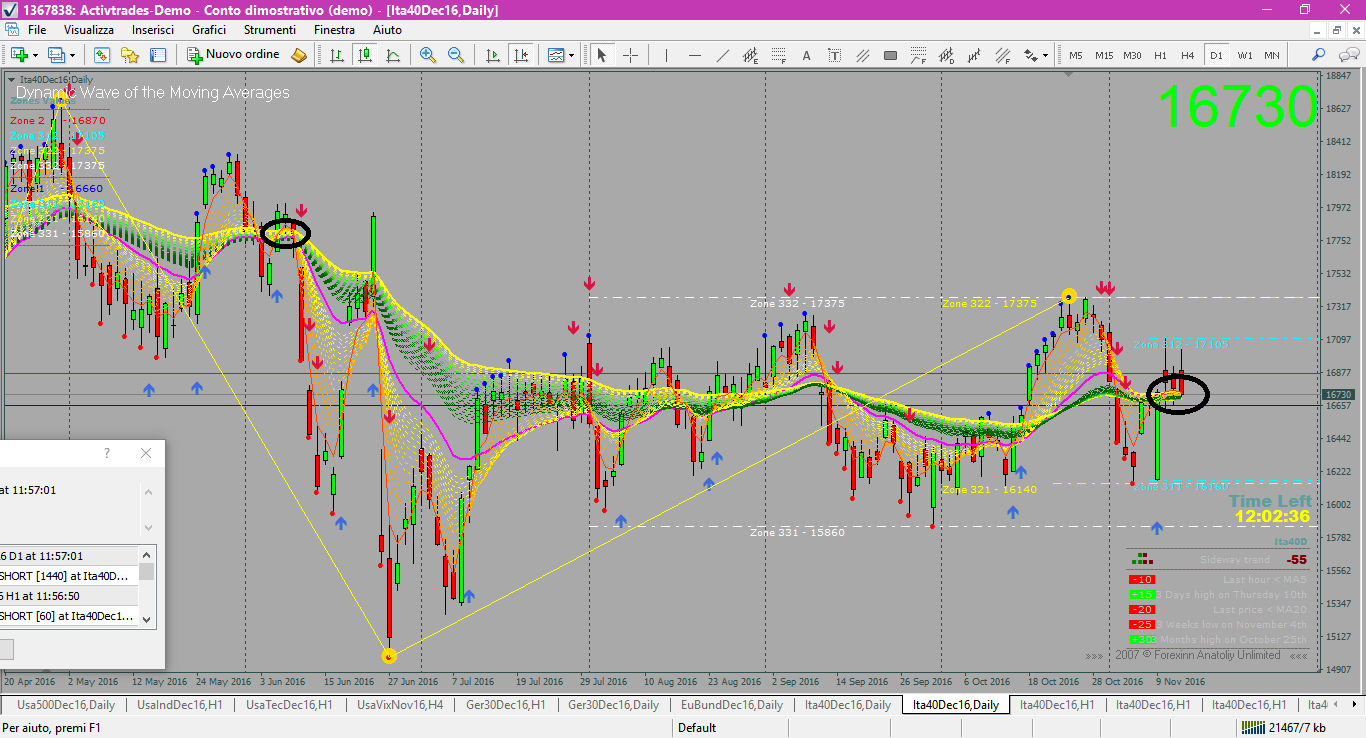The height and width of the screenshot is (738, 1366).
Task: Select the Fibonacci retracement tool
Action: [779, 55]
